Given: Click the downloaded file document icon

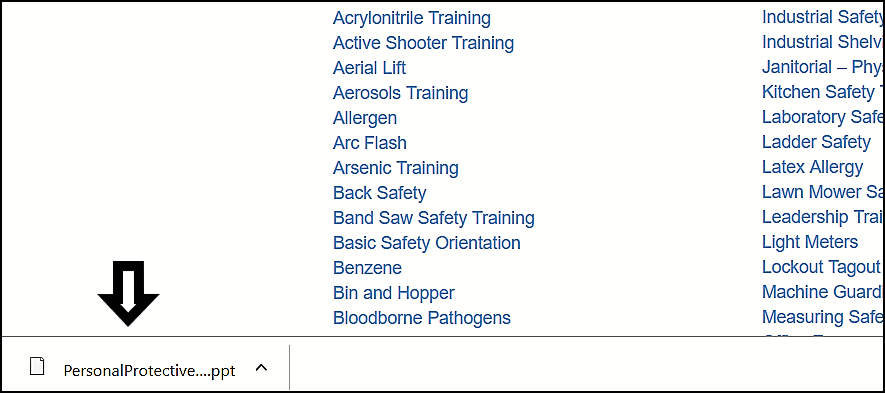Looking at the screenshot, I should pos(37,367).
